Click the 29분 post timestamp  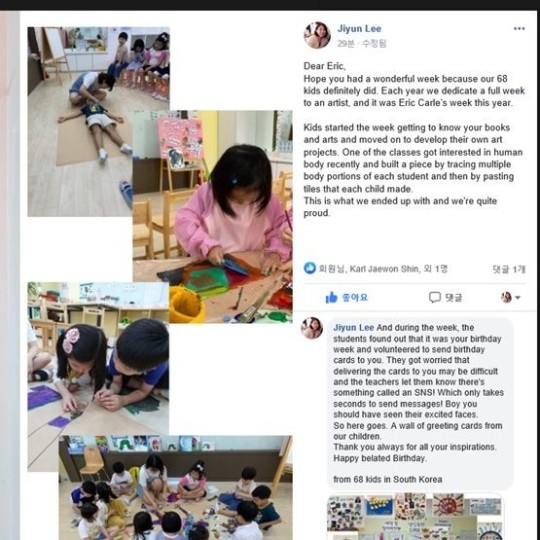point(345,43)
